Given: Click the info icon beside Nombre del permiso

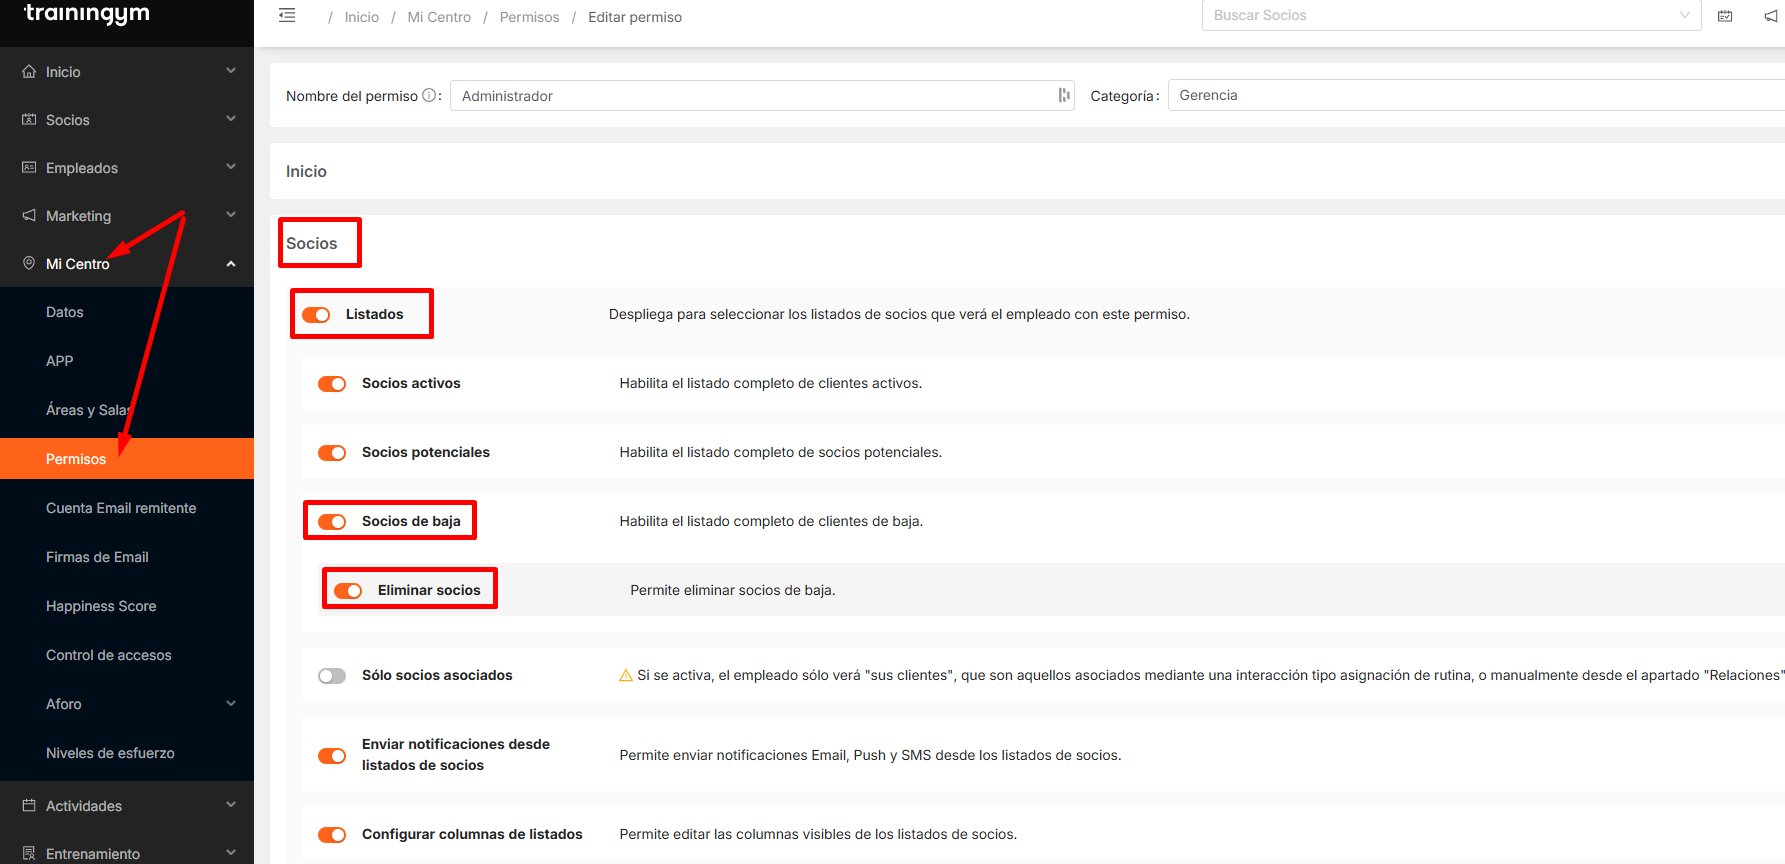Looking at the screenshot, I should pyautogui.click(x=429, y=96).
